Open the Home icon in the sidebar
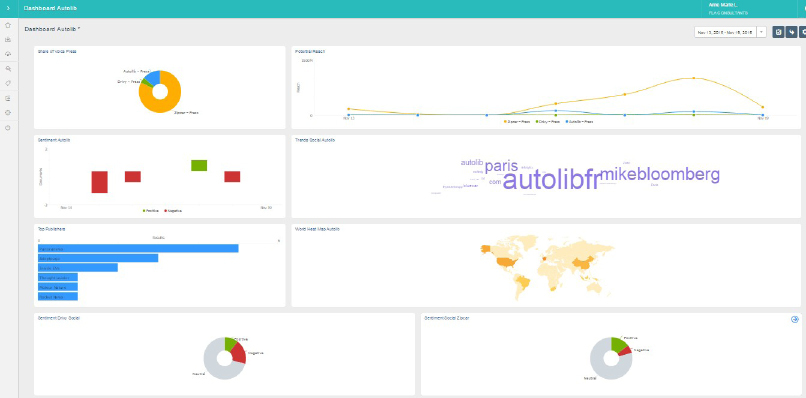This screenshot has width=806, height=398. (x=8, y=25)
